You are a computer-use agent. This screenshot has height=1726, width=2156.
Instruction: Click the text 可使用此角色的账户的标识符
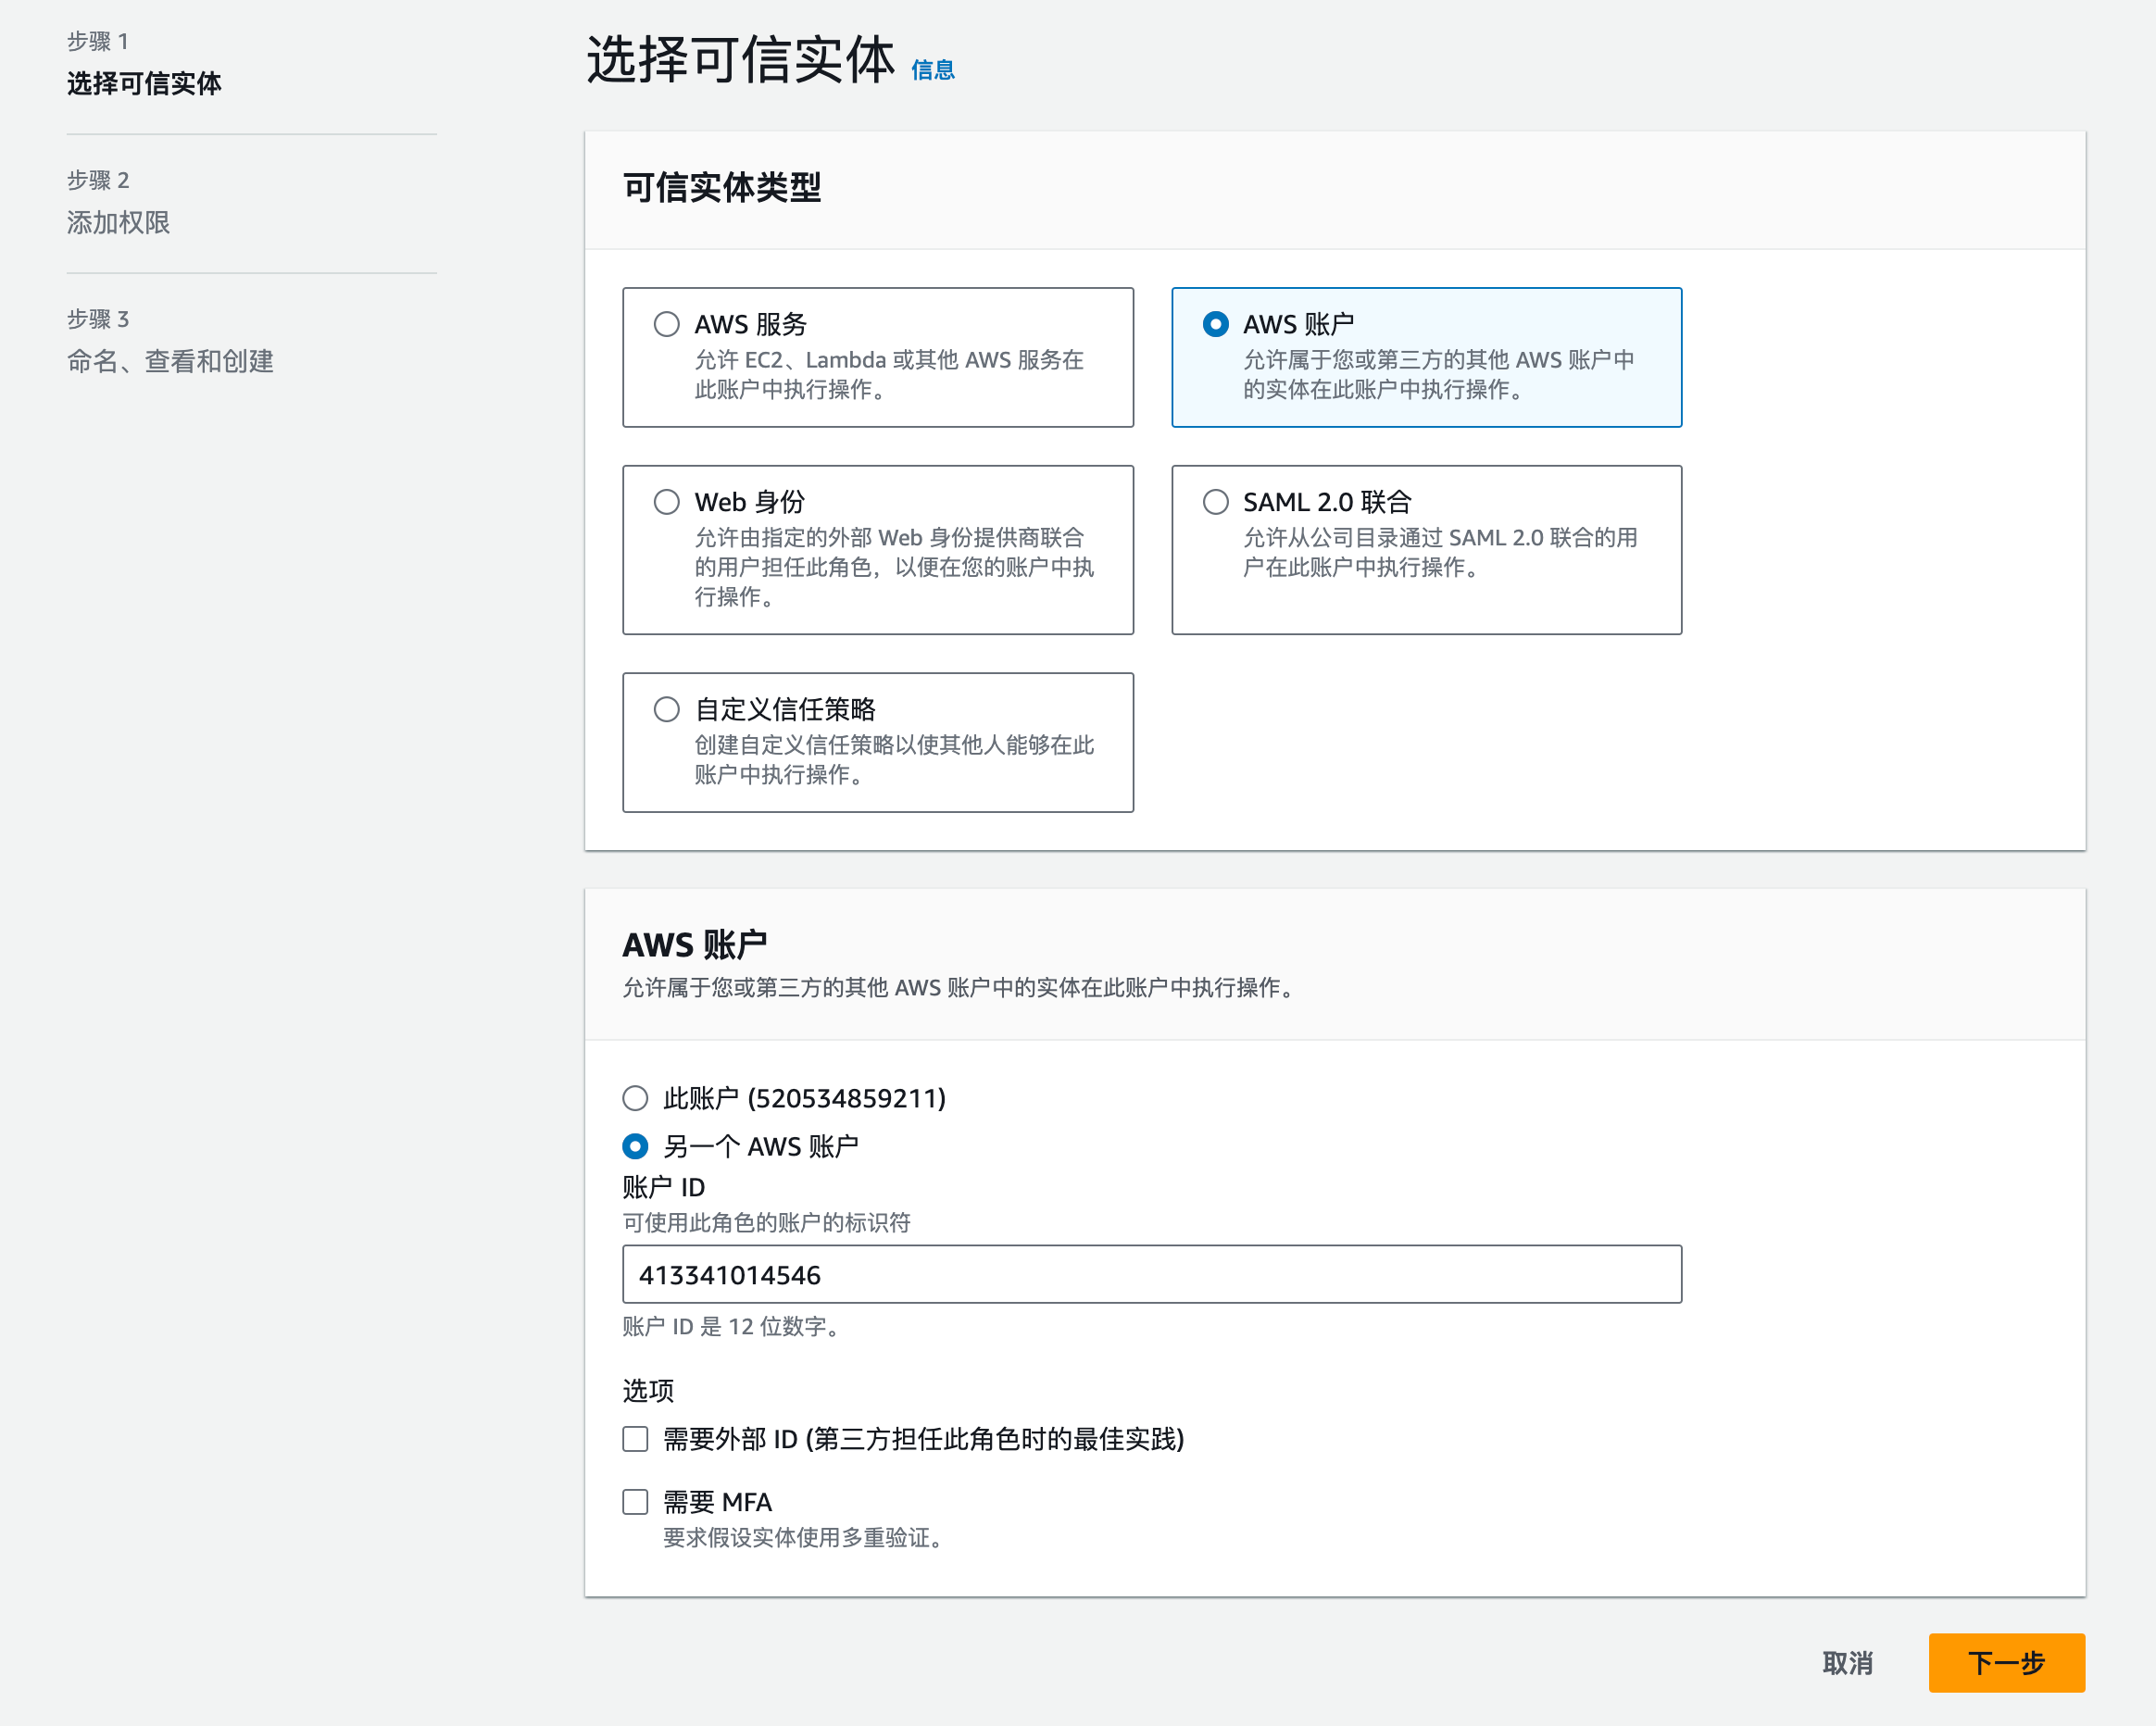tap(767, 1223)
